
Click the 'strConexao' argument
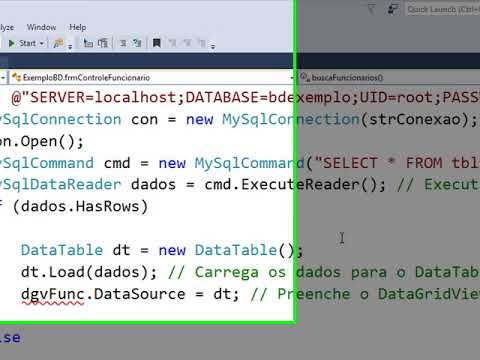click(x=415, y=119)
